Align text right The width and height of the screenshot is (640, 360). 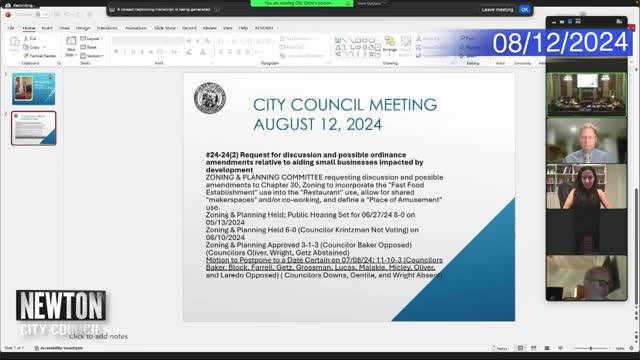tap(239, 52)
